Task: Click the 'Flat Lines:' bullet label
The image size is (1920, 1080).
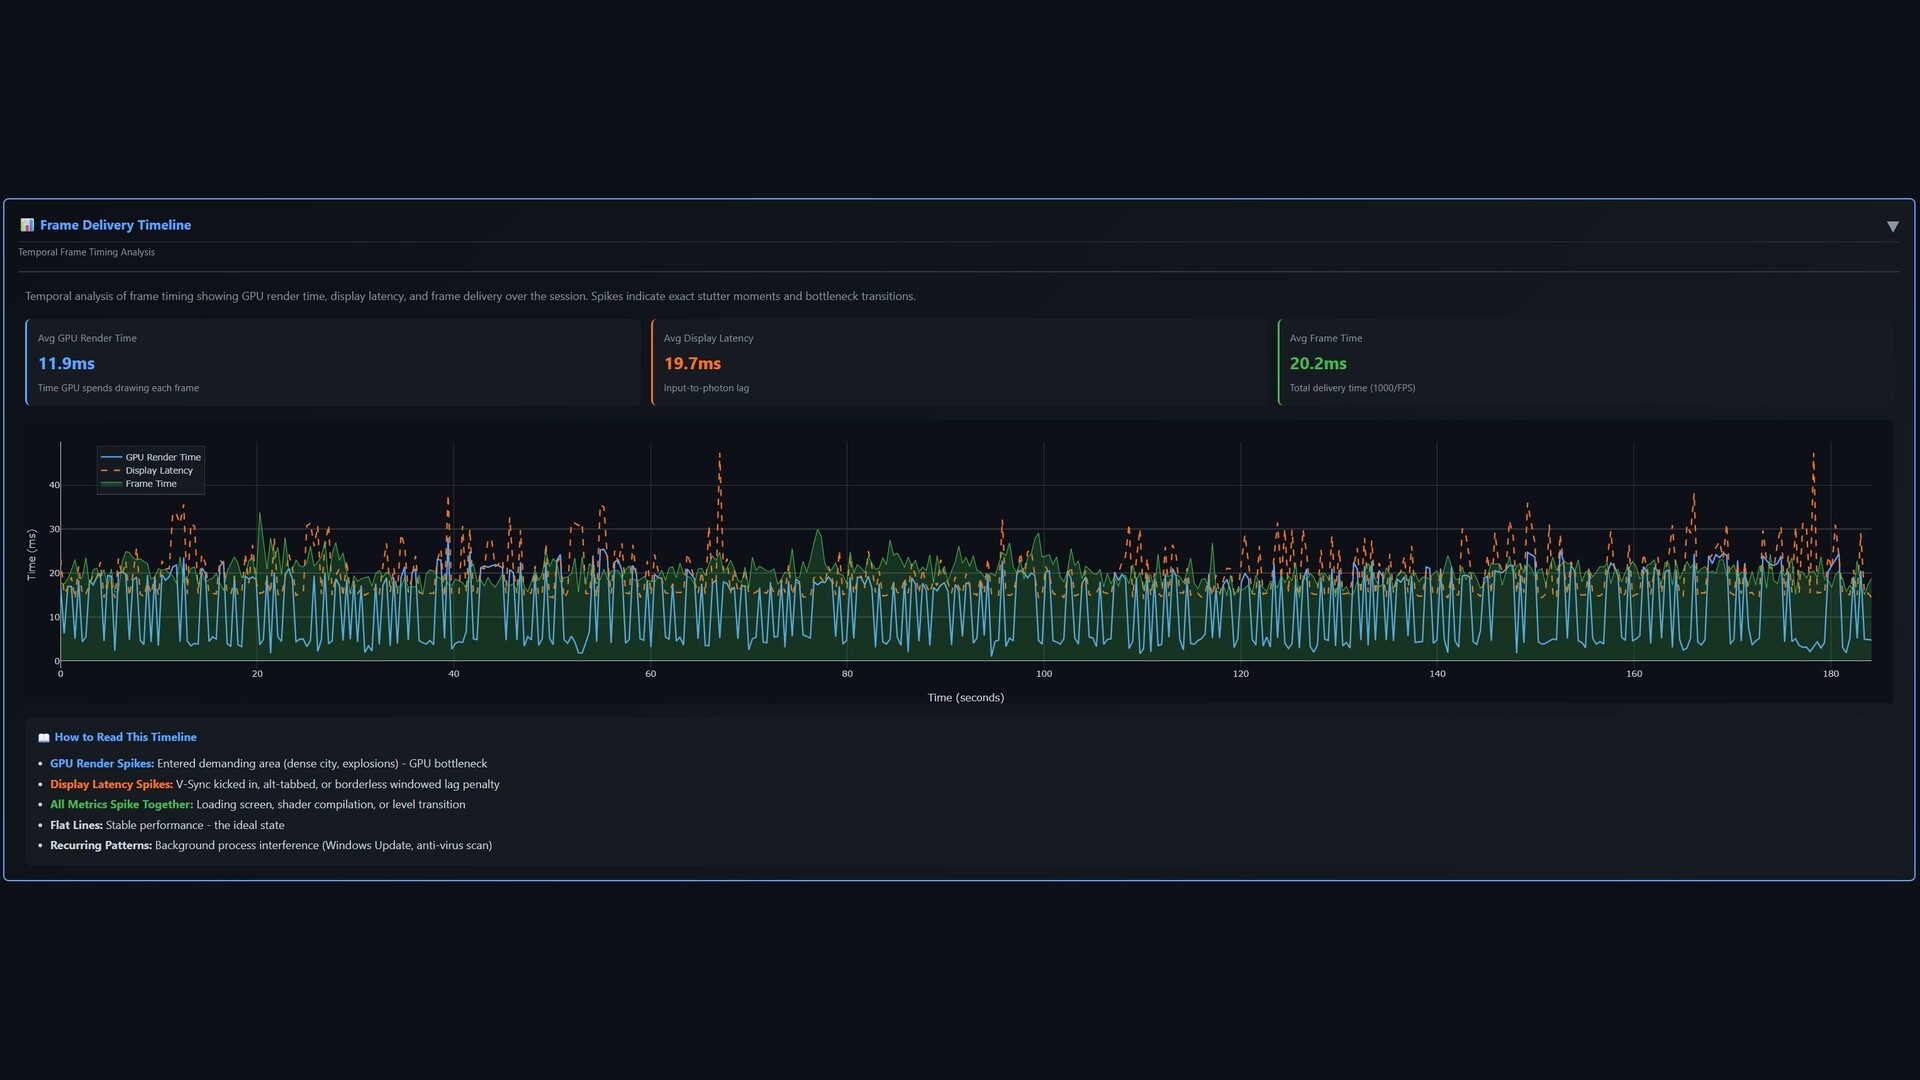Action: 76,825
